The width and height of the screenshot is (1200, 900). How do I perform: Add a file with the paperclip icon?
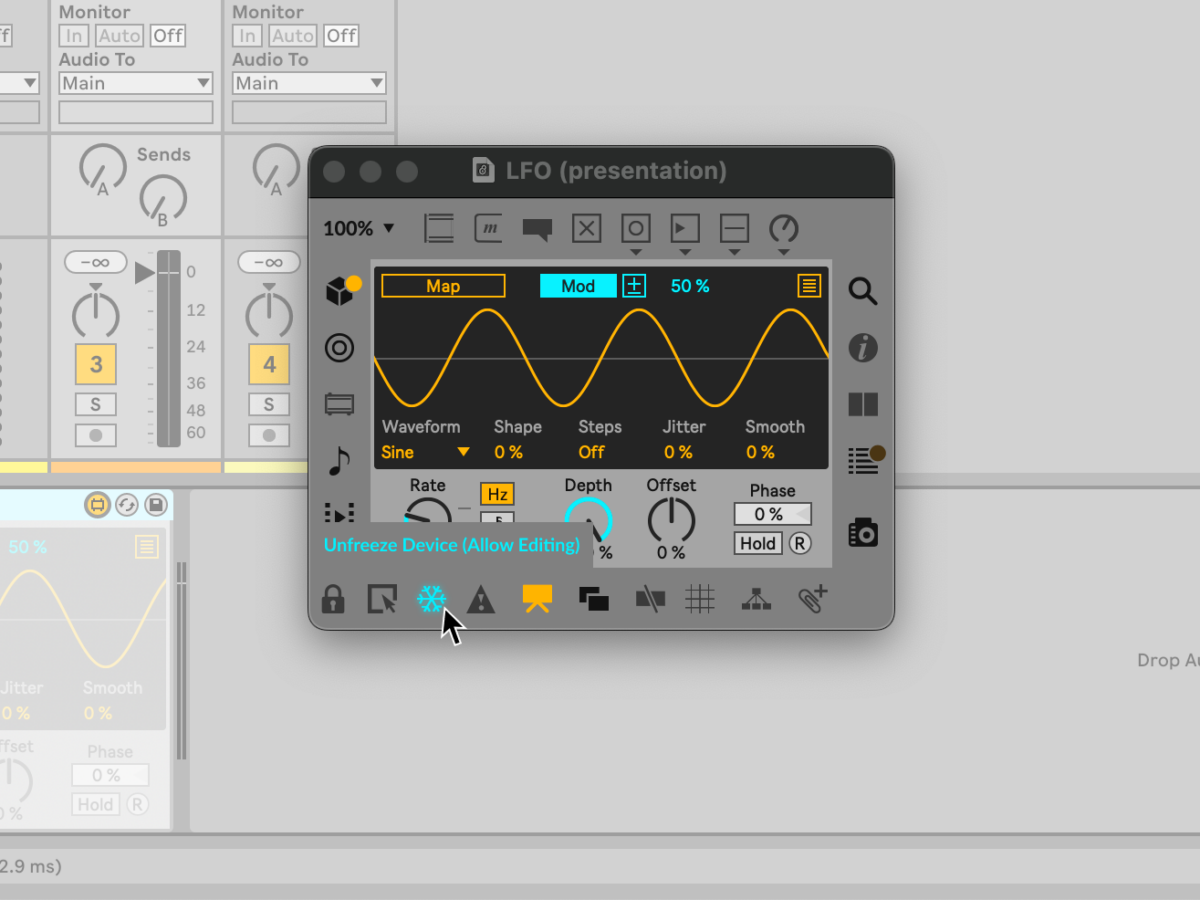coord(811,598)
